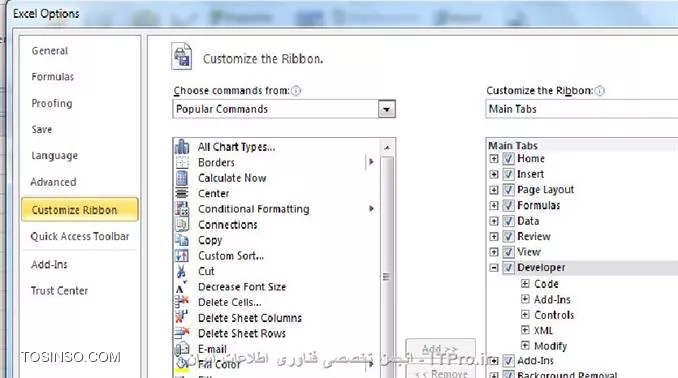Open the Formulas options category
The height and width of the screenshot is (378, 678).
tap(52, 77)
